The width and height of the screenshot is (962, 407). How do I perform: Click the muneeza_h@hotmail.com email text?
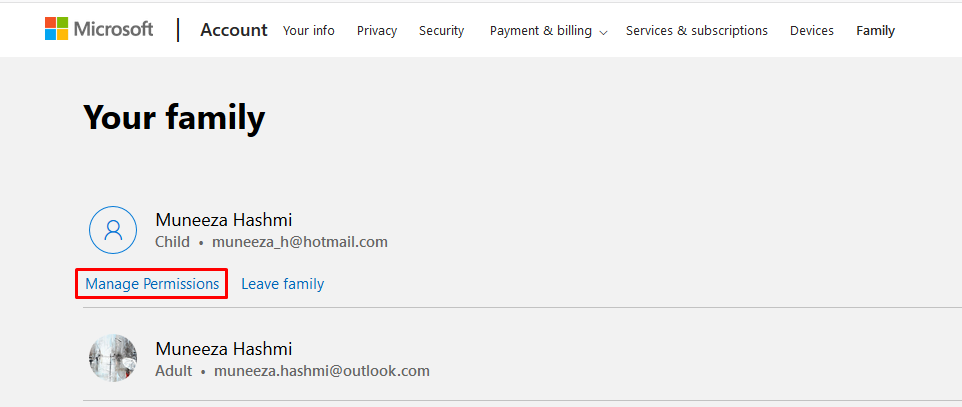coord(300,242)
